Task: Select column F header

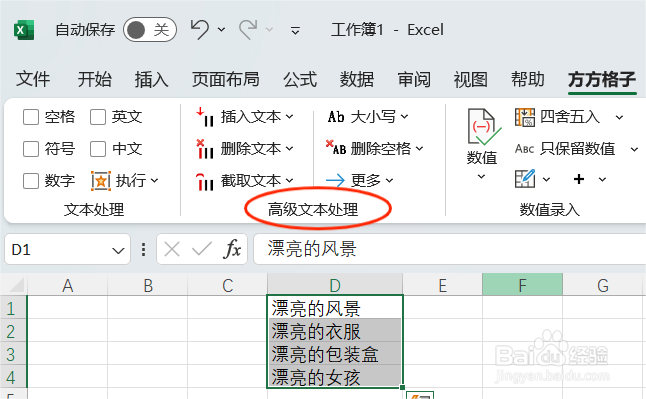Action: (x=522, y=285)
